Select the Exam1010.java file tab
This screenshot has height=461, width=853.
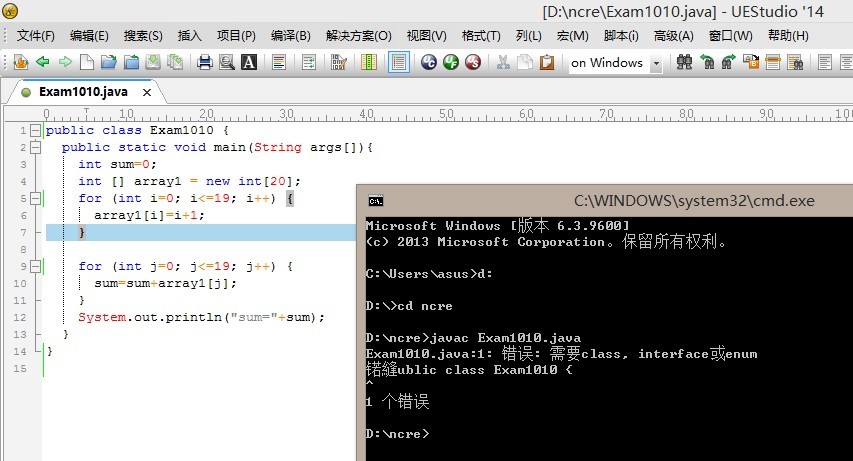[83, 92]
